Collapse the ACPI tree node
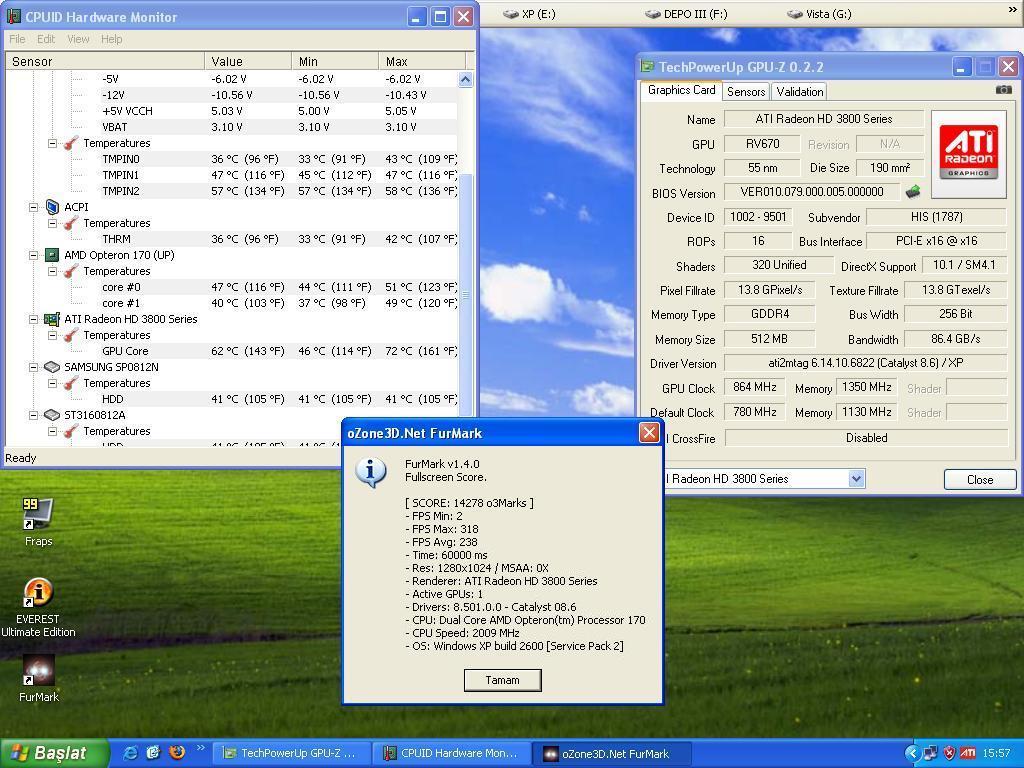1024x768 pixels. pos(33,207)
